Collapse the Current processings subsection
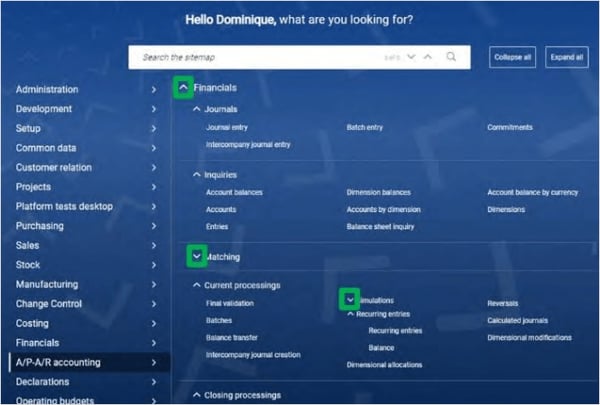Screen dimensions: 600x405 point(196,285)
